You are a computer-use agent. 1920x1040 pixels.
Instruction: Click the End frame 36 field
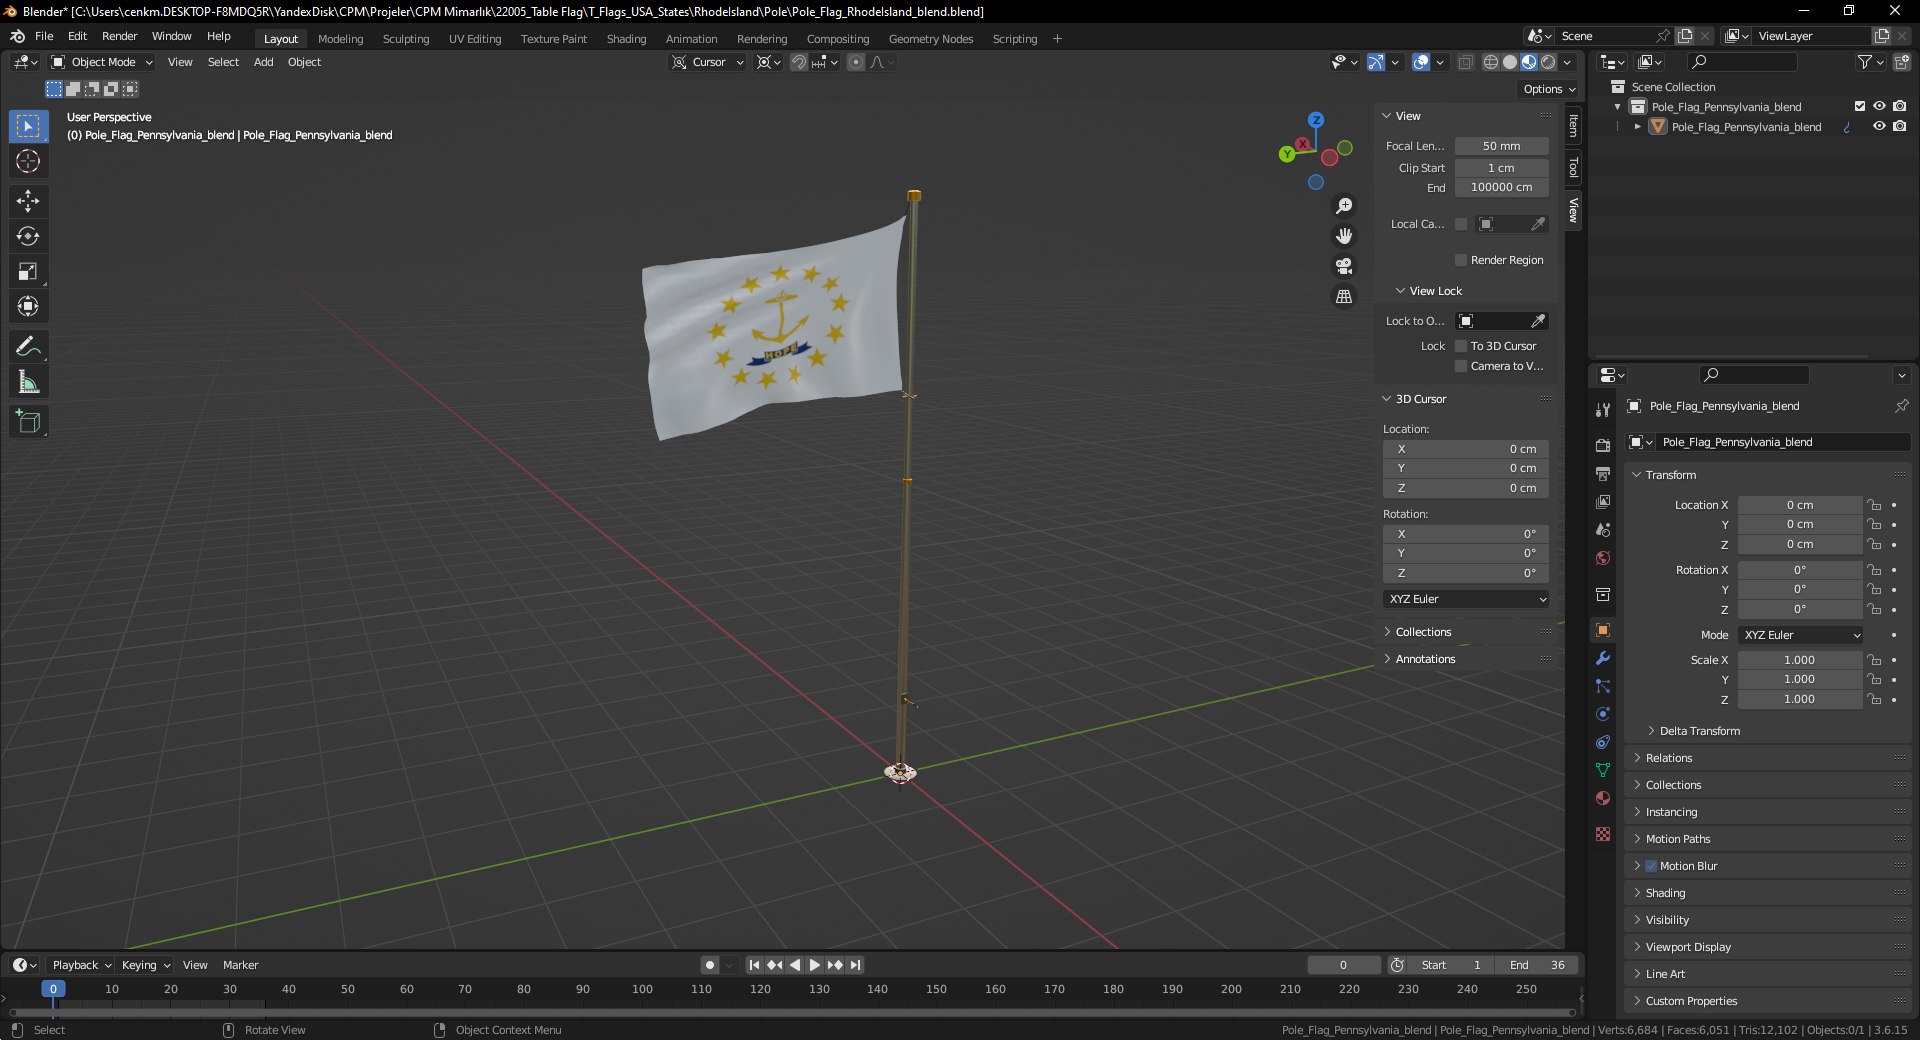coord(1537,965)
